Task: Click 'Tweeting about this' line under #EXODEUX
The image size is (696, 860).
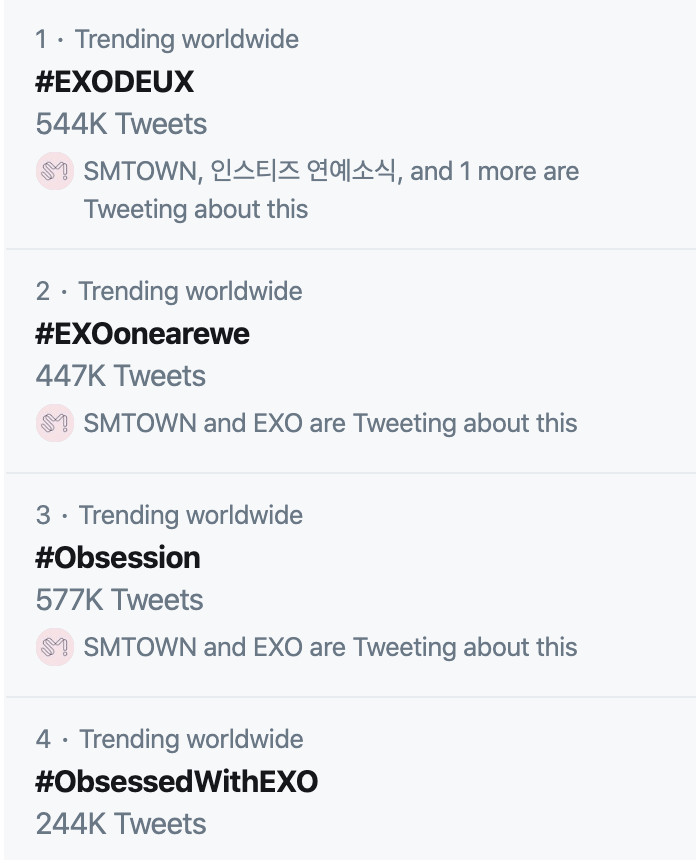Action: [x=196, y=209]
